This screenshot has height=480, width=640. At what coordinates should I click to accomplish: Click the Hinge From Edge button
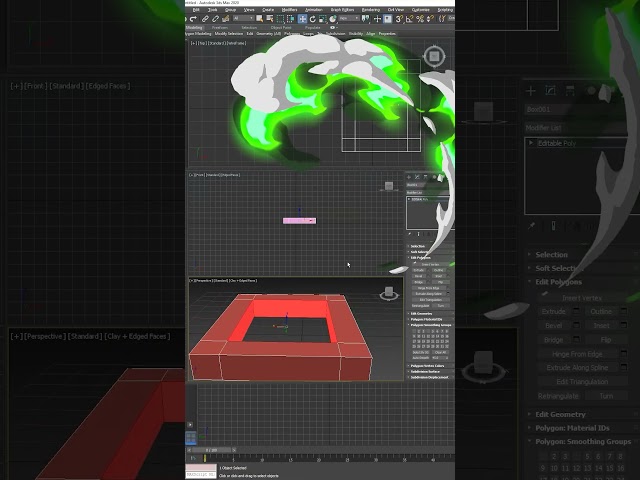429,288
